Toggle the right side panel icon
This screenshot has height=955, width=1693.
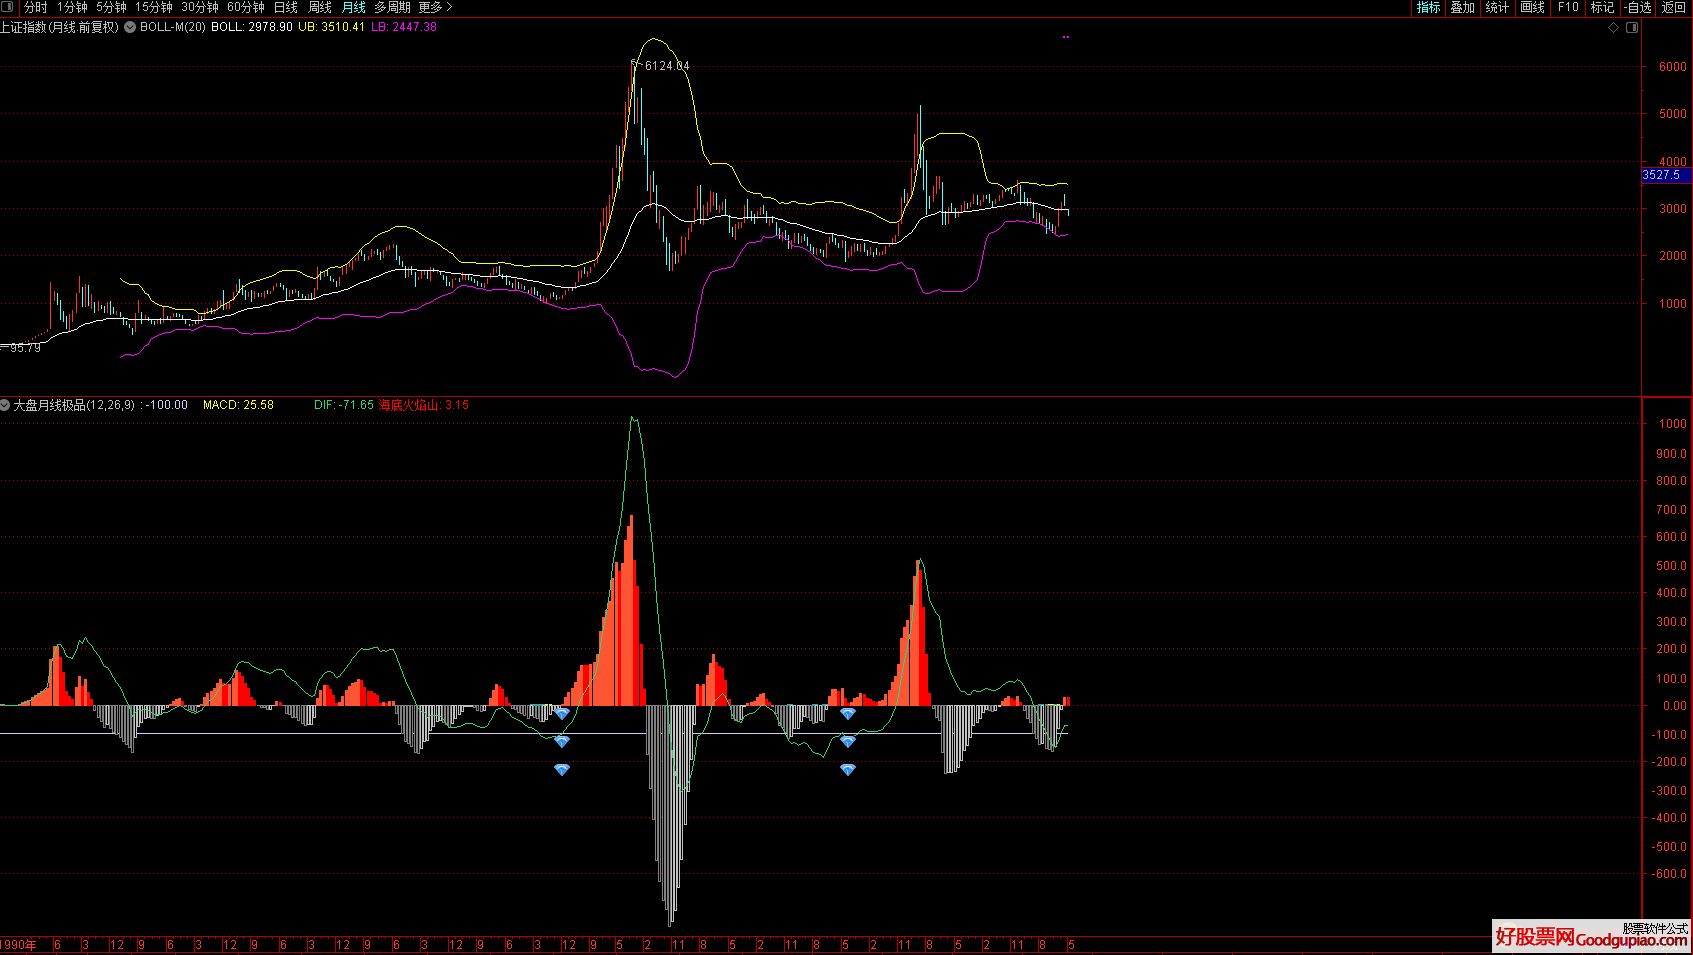click(x=1632, y=28)
